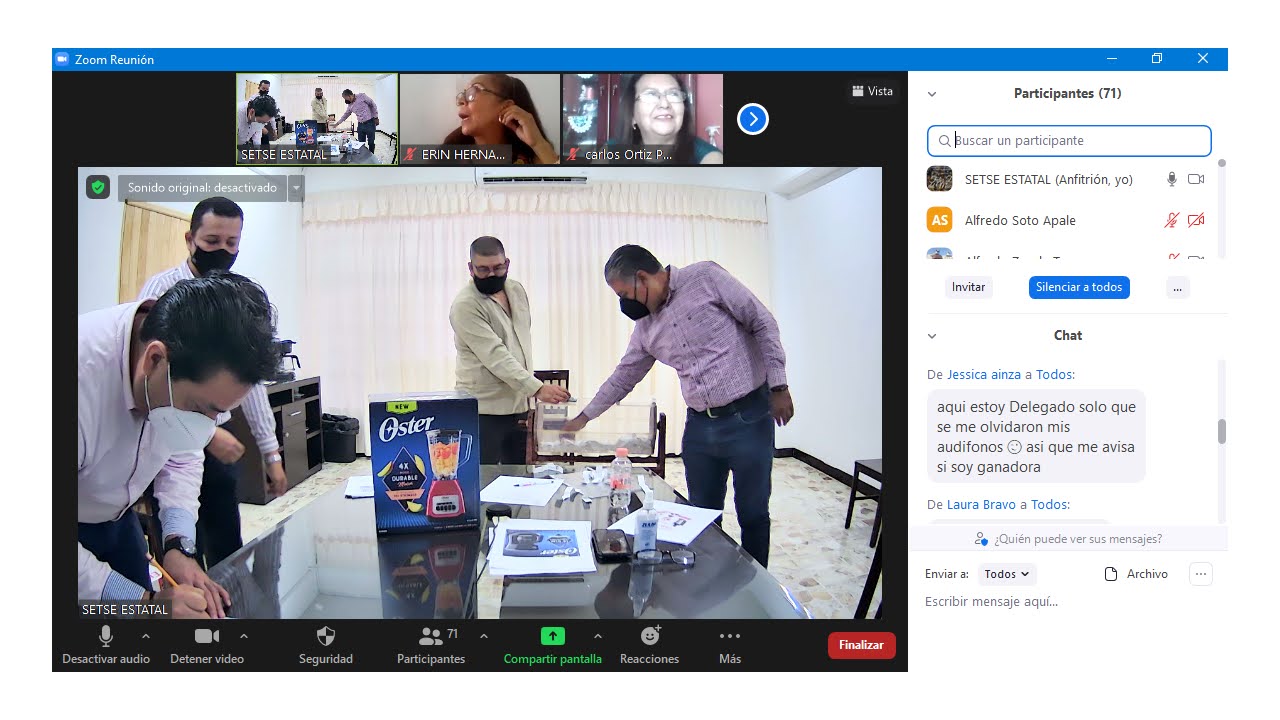Open the Más three-dots menu

730,636
